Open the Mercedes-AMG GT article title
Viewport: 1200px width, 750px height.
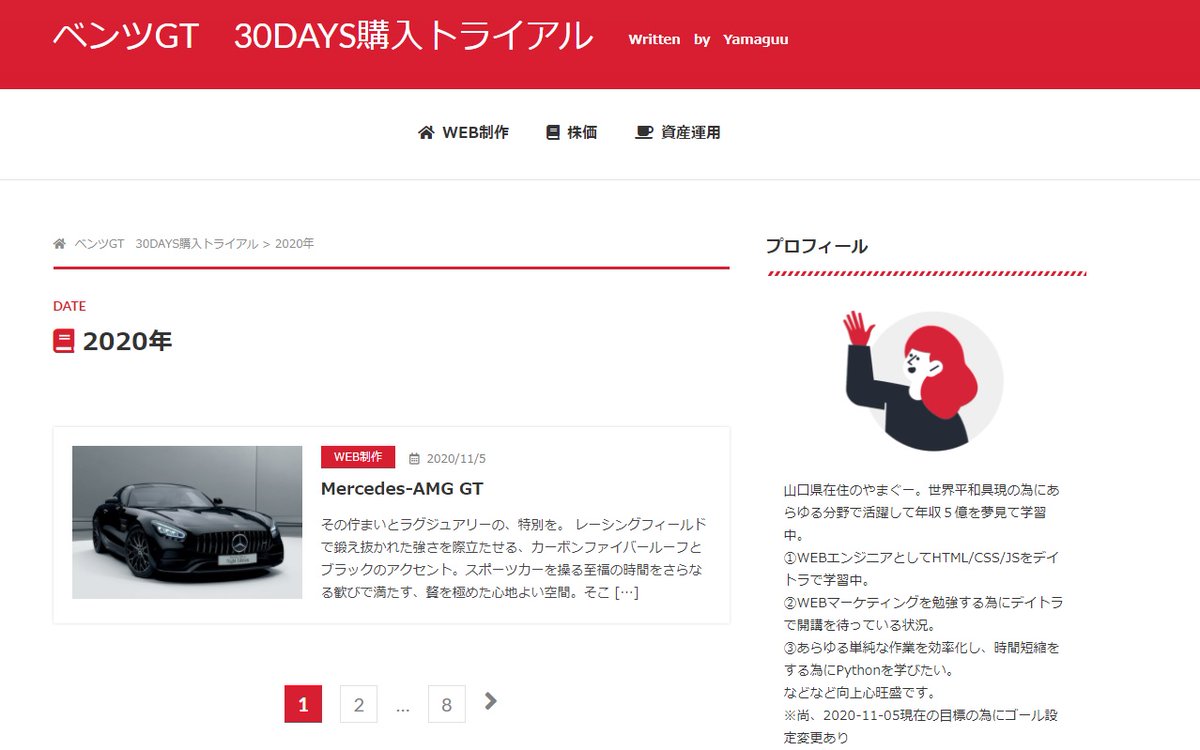pyautogui.click(x=402, y=489)
